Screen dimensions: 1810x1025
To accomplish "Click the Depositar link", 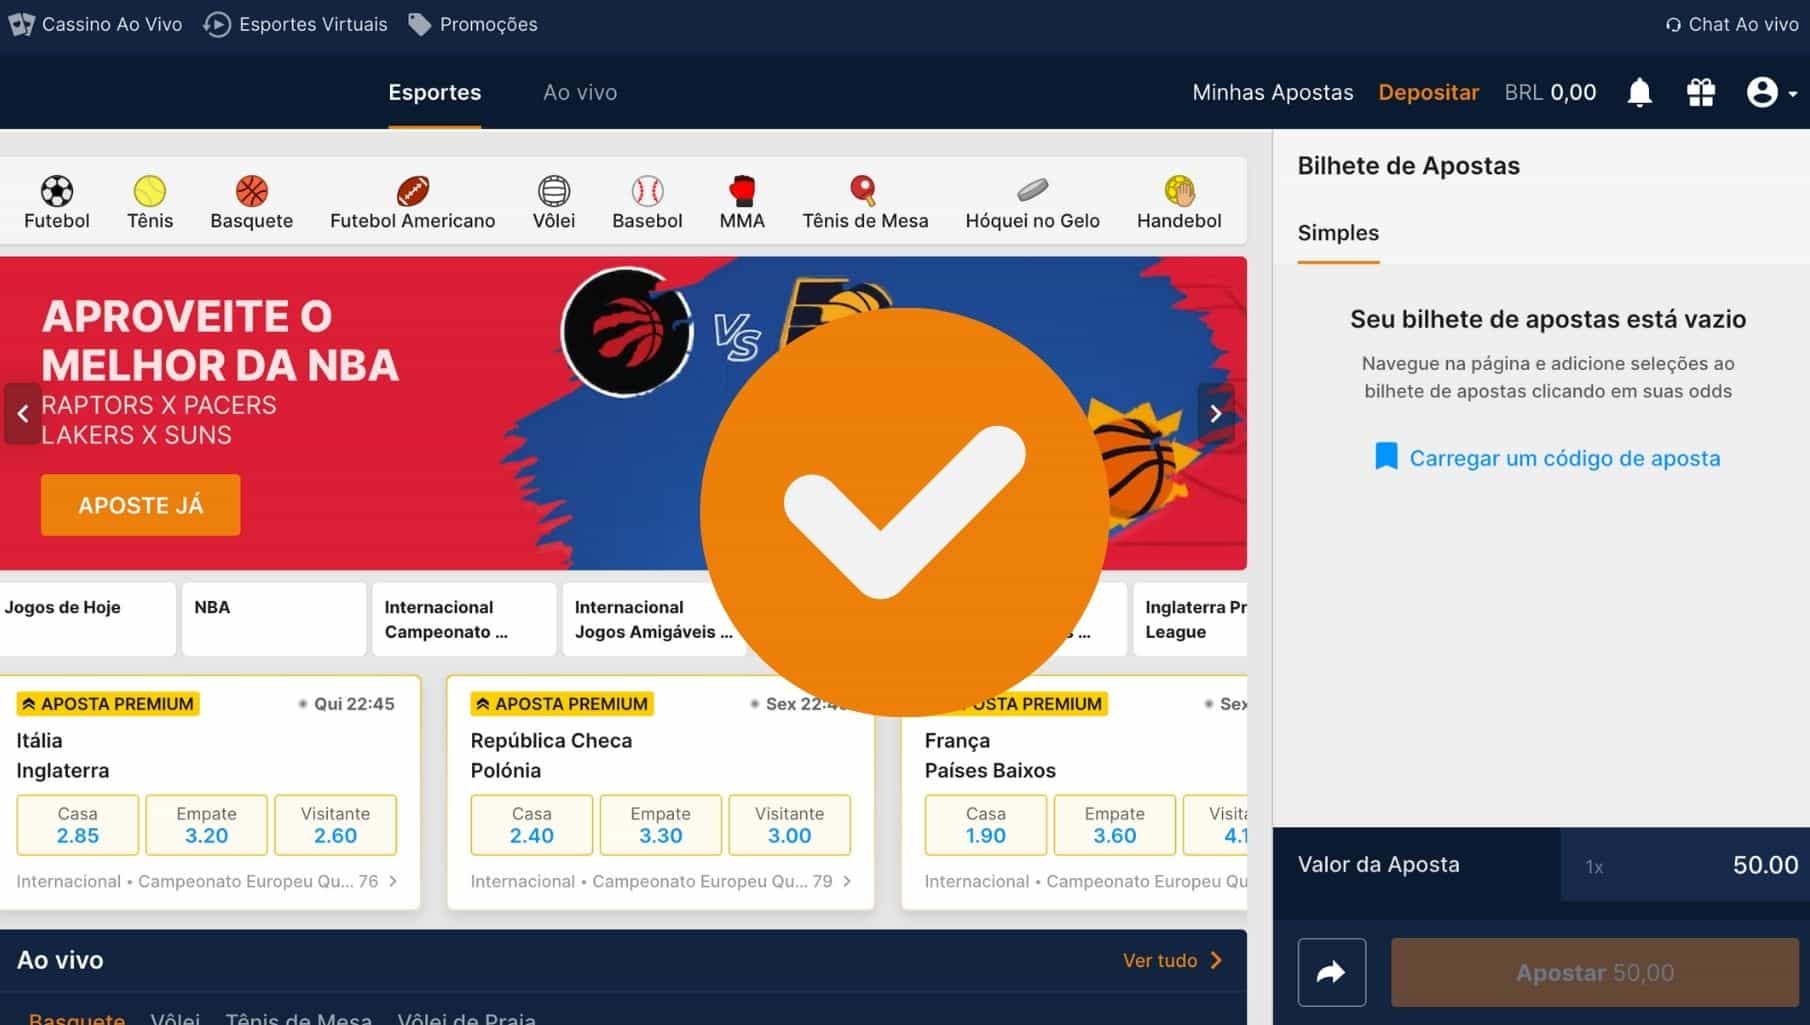I will pyautogui.click(x=1428, y=92).
